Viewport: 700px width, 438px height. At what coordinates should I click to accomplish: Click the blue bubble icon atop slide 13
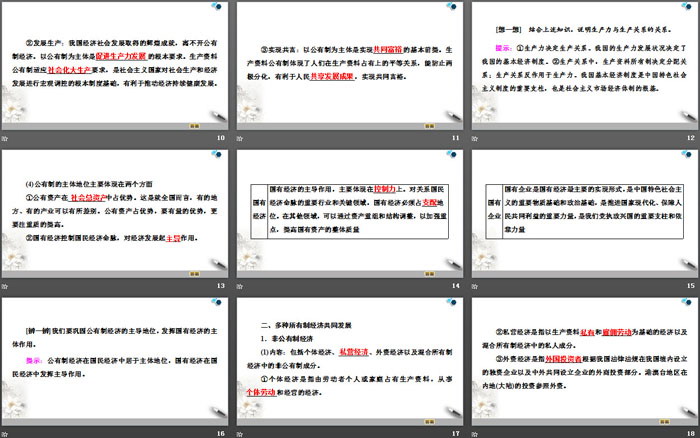pyautogui.click(x=217, y=154)
